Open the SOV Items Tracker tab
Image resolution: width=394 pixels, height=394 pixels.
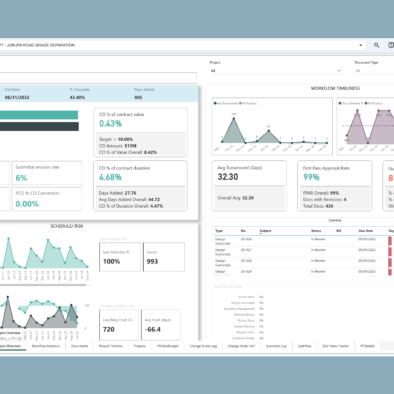click(x=335, y=346)
